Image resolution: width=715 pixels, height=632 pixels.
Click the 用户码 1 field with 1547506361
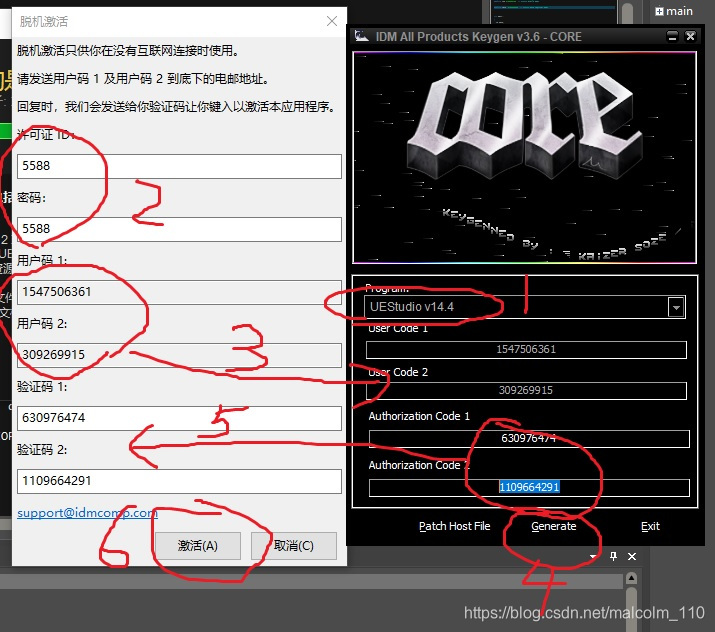(179, 292)
